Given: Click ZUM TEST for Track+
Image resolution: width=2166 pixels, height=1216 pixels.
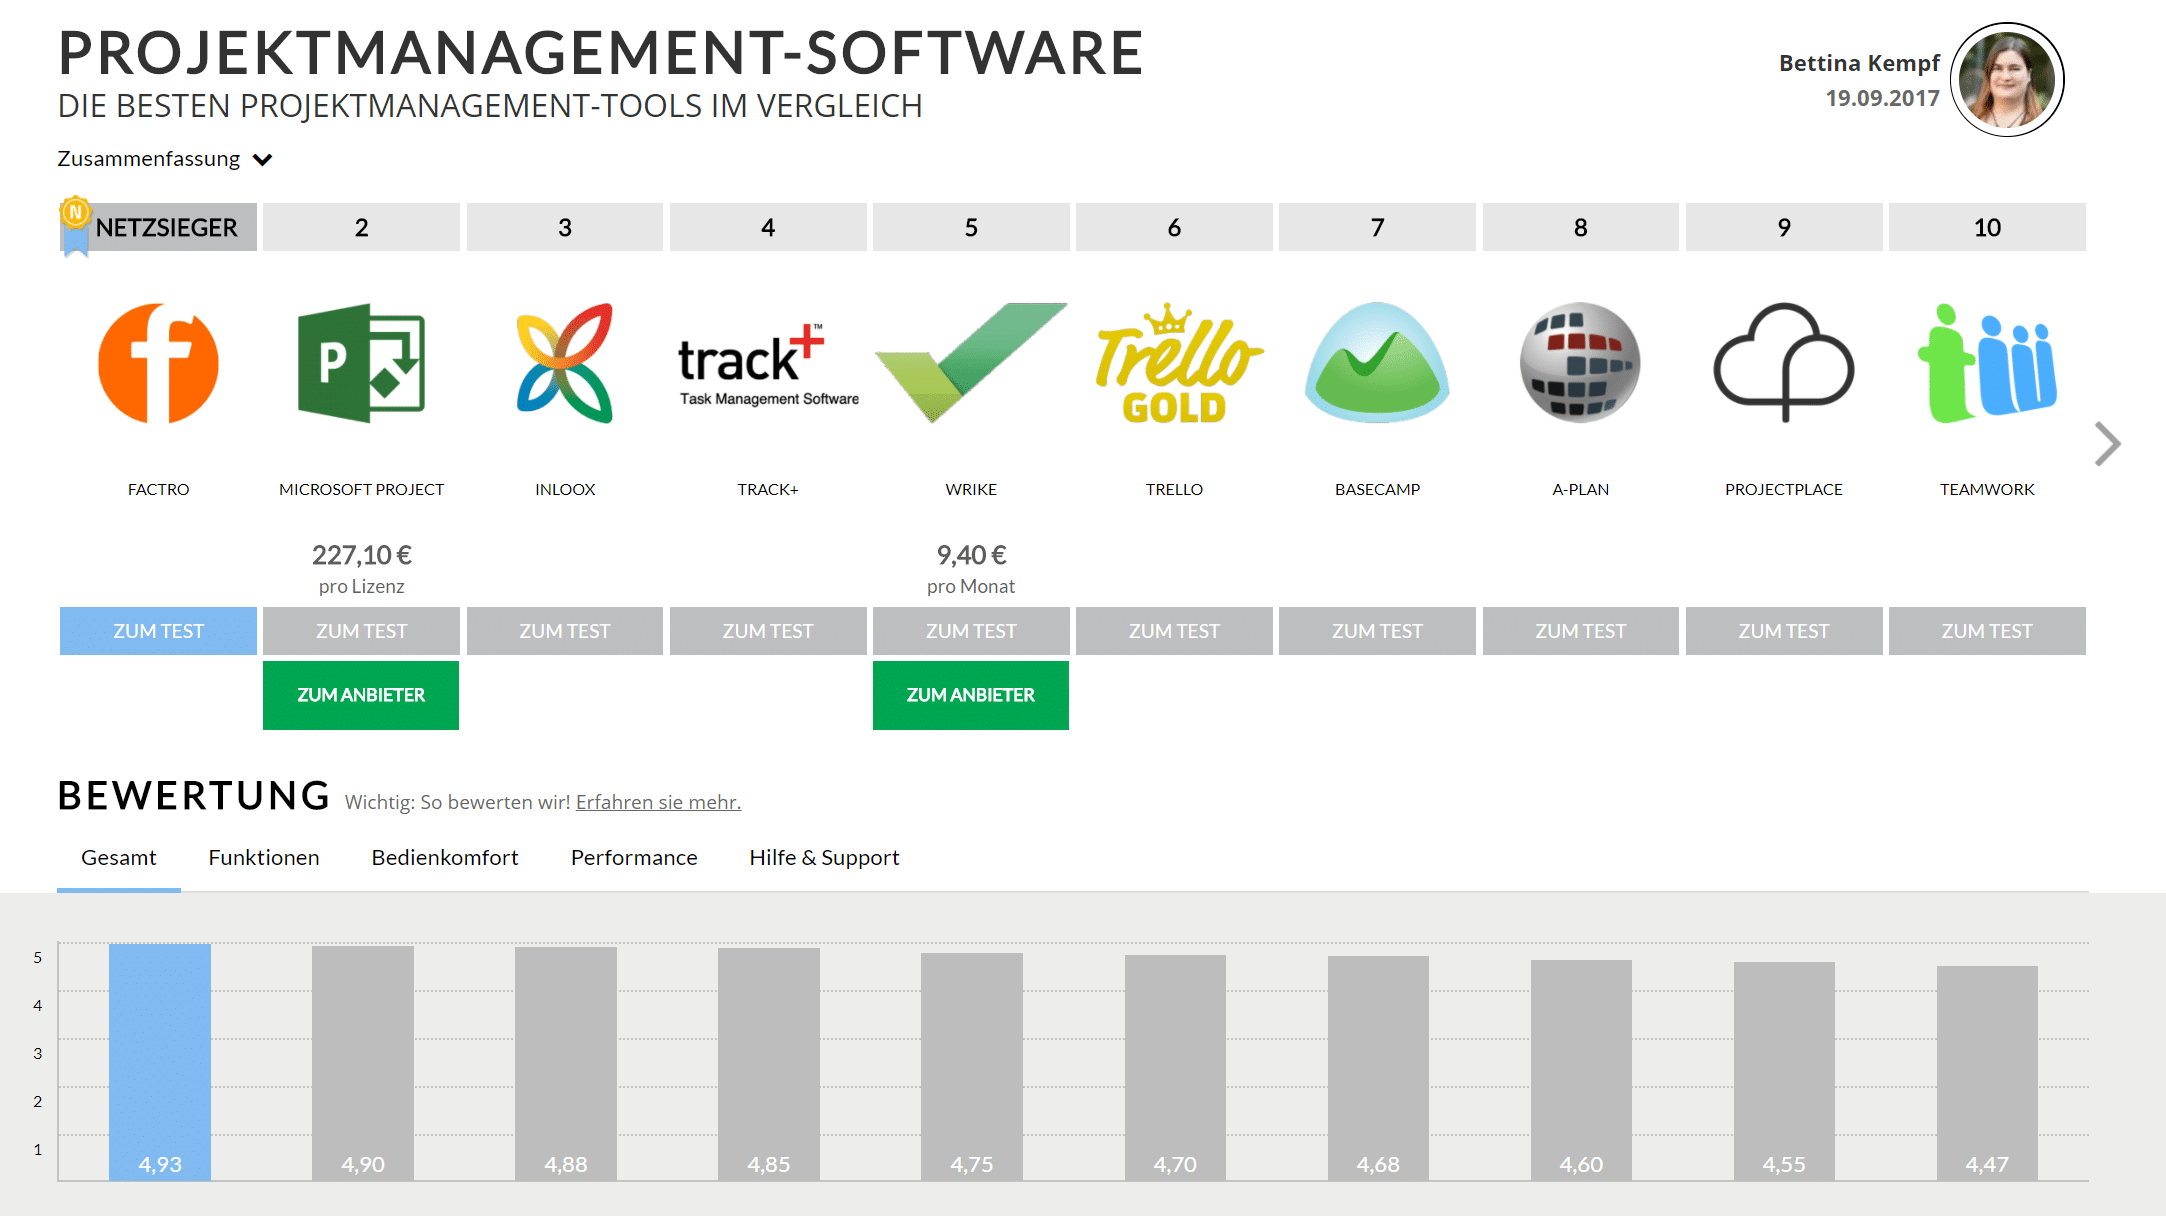Looking at the screenshot, I should [768, 631].
